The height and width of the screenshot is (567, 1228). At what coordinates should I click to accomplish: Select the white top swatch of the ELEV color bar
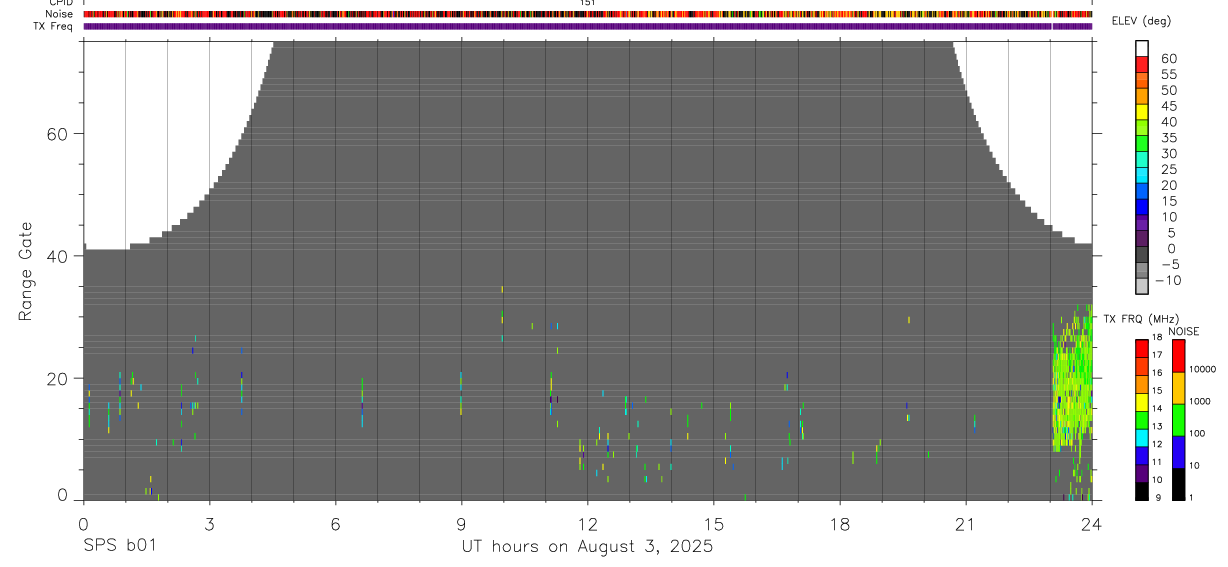click(x=1142, y=48)
